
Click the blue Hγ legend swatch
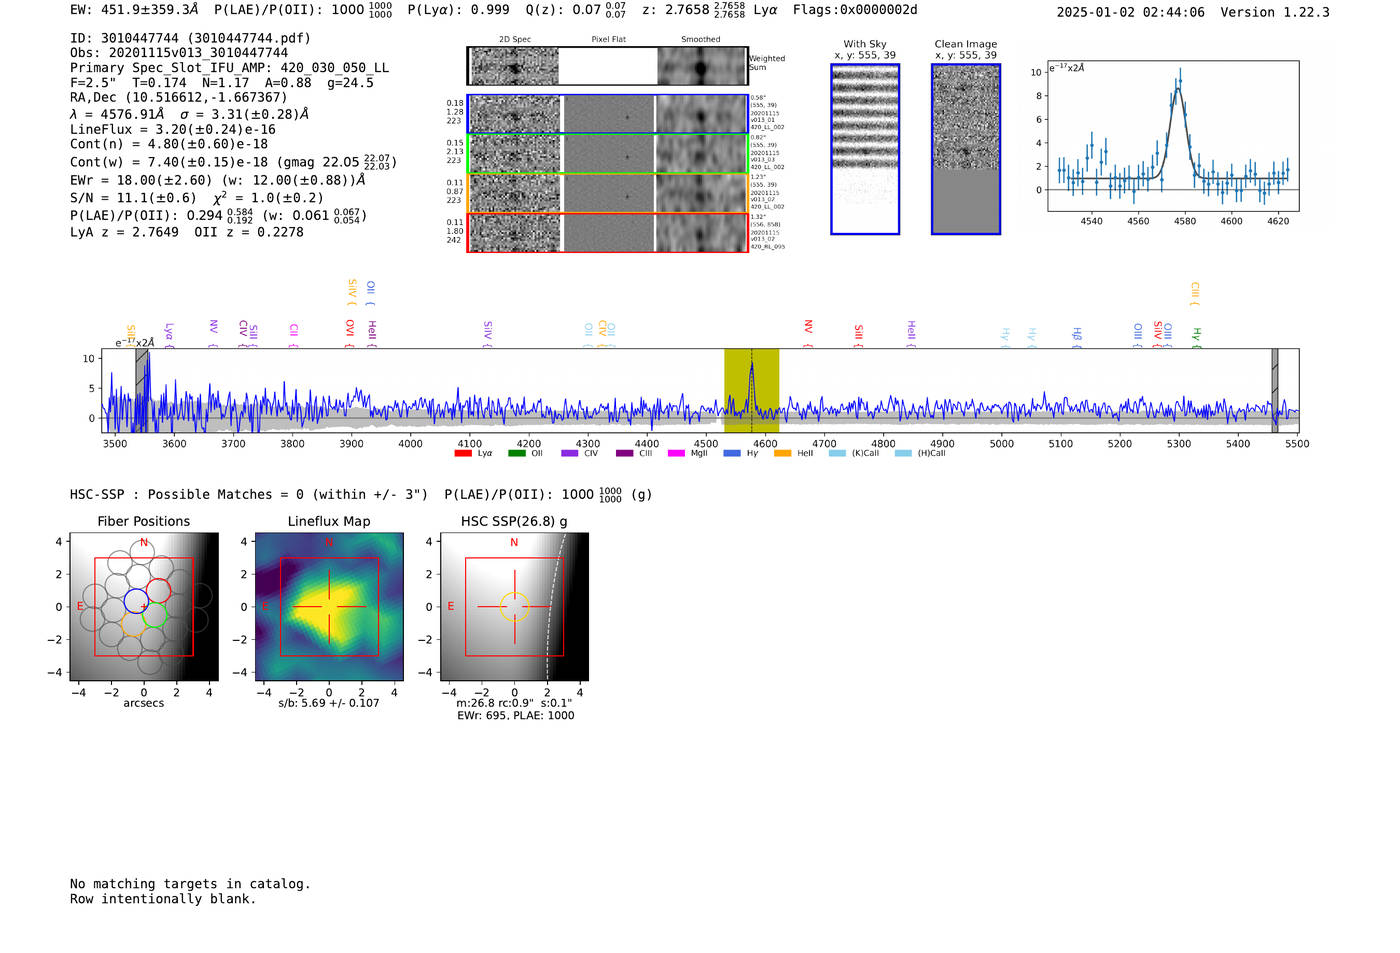point(732,454)
